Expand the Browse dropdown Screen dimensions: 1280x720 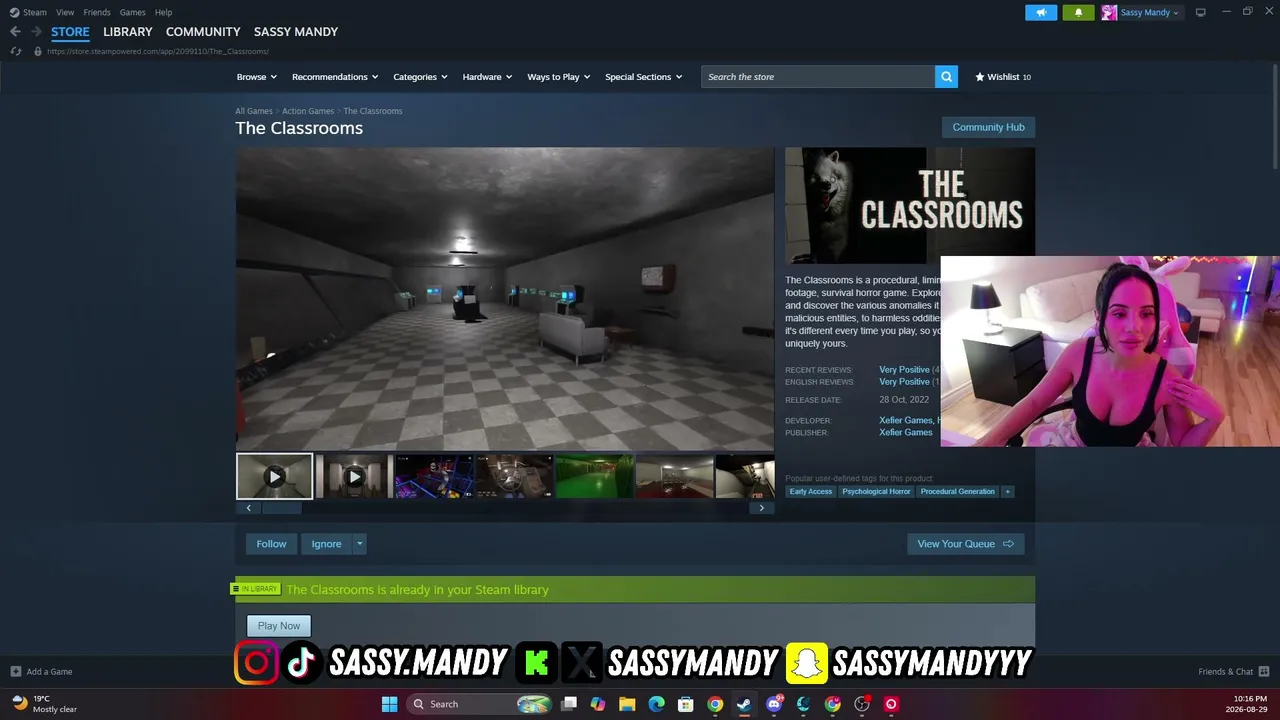click(257, 77)
